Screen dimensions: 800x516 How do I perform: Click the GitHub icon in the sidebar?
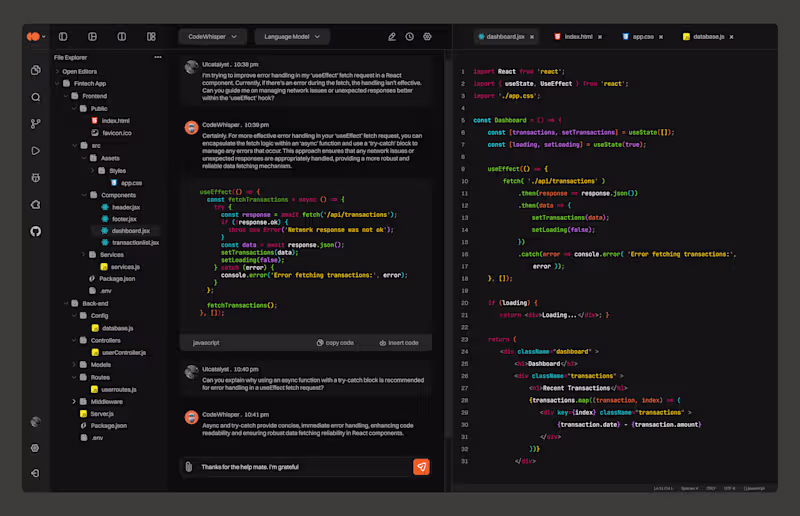pos(36,231)
